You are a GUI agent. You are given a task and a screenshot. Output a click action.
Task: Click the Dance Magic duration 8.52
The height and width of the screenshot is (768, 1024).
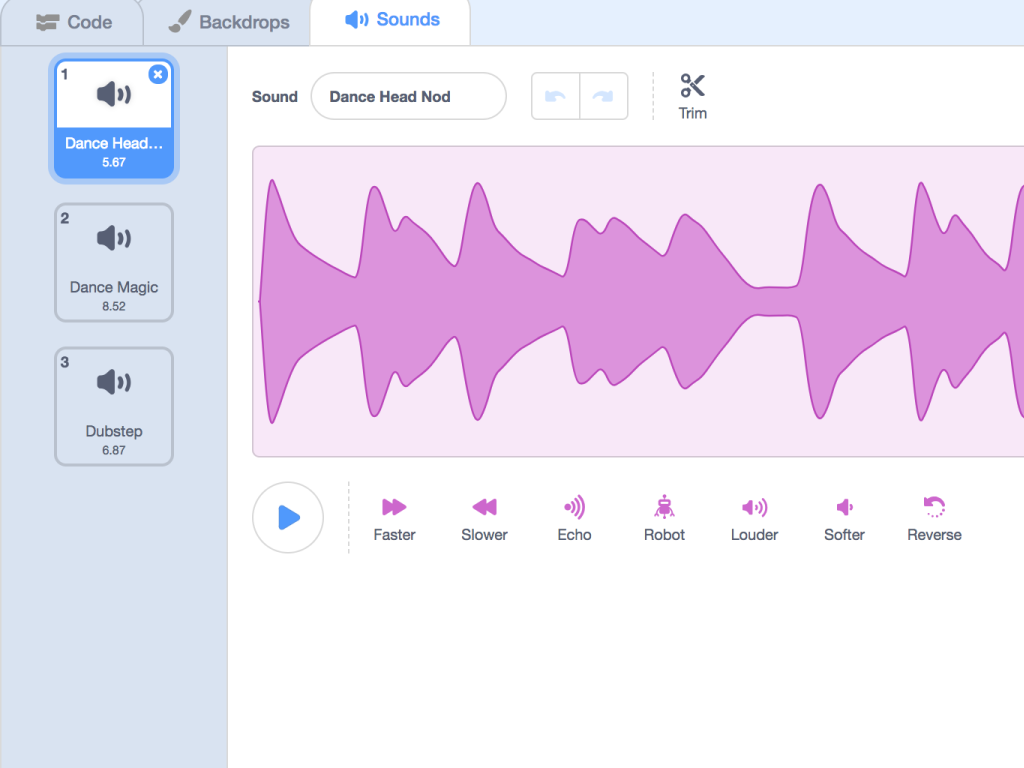click(x=114, y=306)
